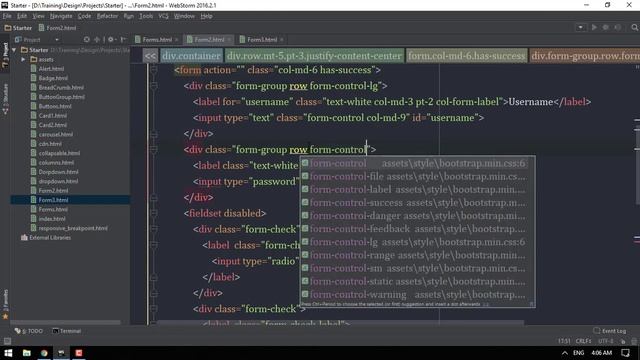Select Alert.html in project tree
Screen dimensions: 640x360
[x=51, y=69]
